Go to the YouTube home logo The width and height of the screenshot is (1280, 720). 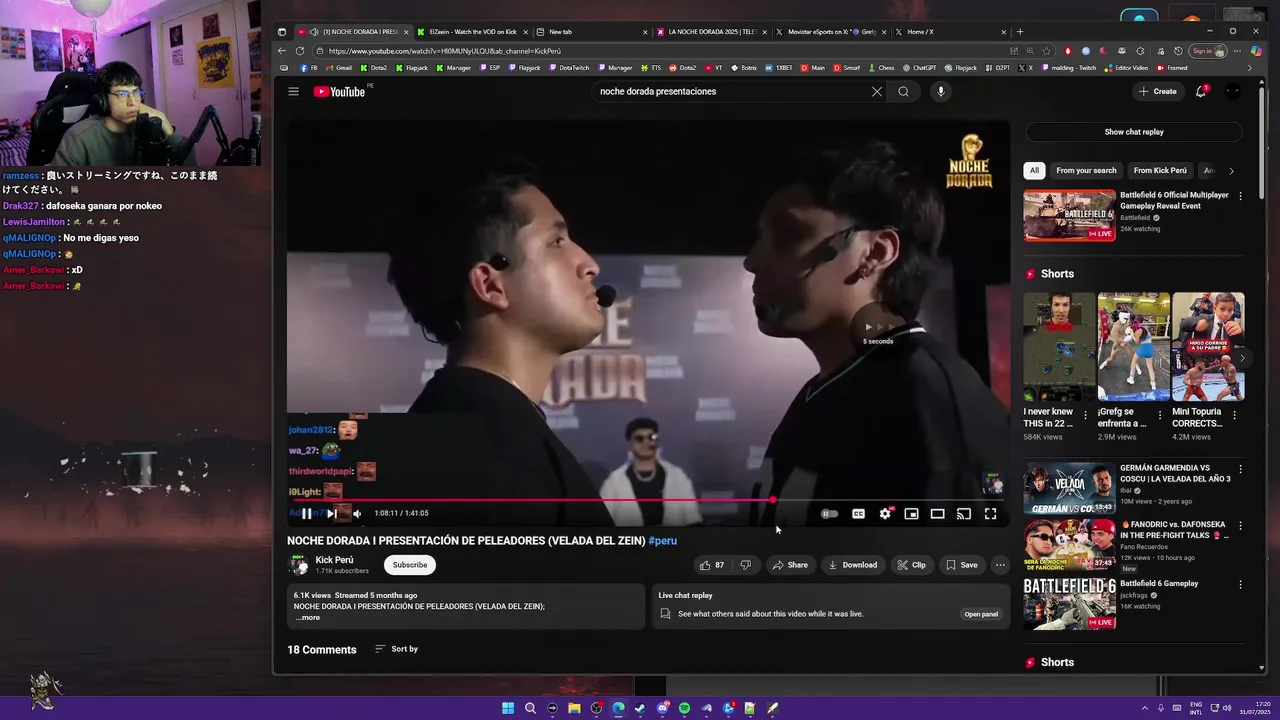point(340,92)
